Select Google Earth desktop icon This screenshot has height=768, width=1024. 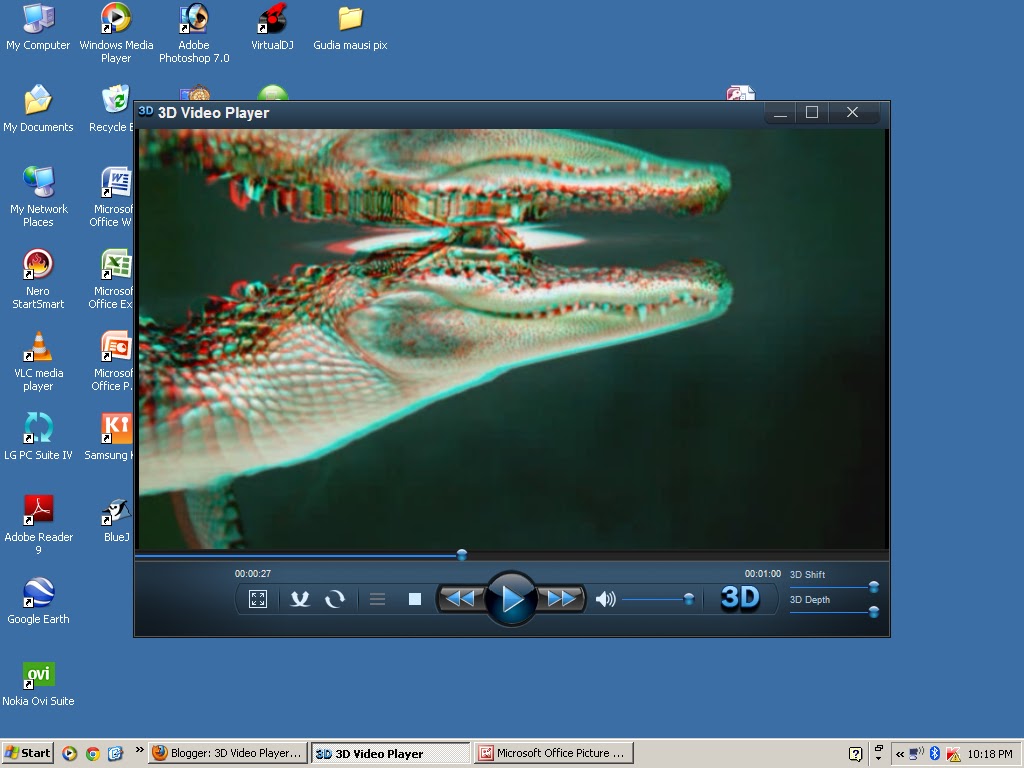click(38, 600)
